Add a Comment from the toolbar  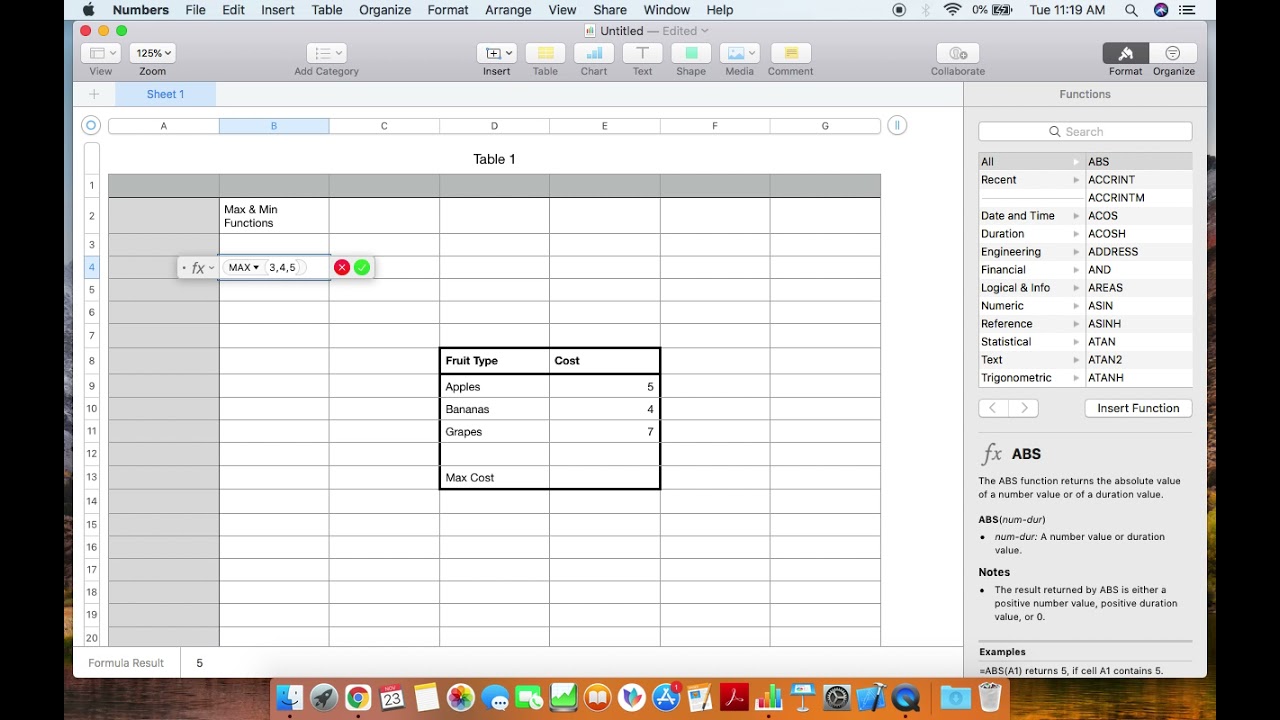click(790, 53)
